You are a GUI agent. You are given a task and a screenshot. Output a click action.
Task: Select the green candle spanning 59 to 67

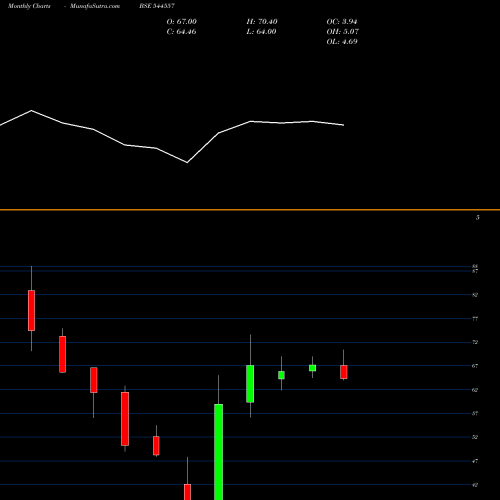click(250, 384)
